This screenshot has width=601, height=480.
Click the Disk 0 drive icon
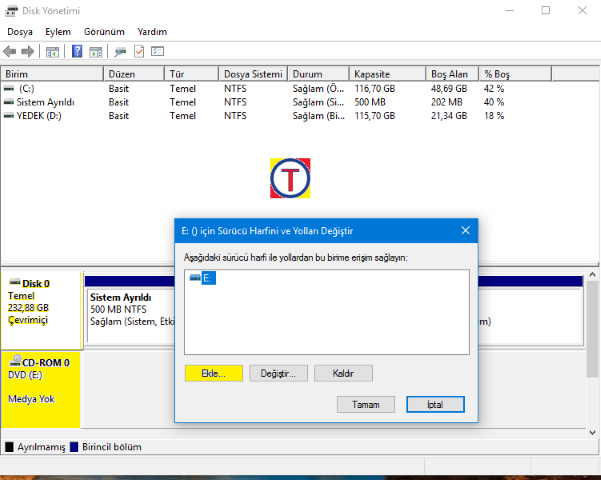[15, 282]
